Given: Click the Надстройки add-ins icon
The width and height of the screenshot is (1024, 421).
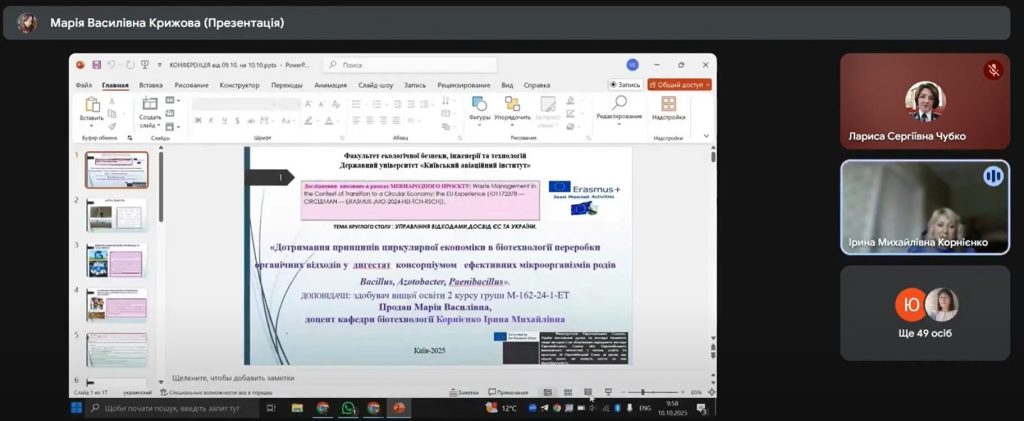Looking at the screenshot, I should pos(669,109).
